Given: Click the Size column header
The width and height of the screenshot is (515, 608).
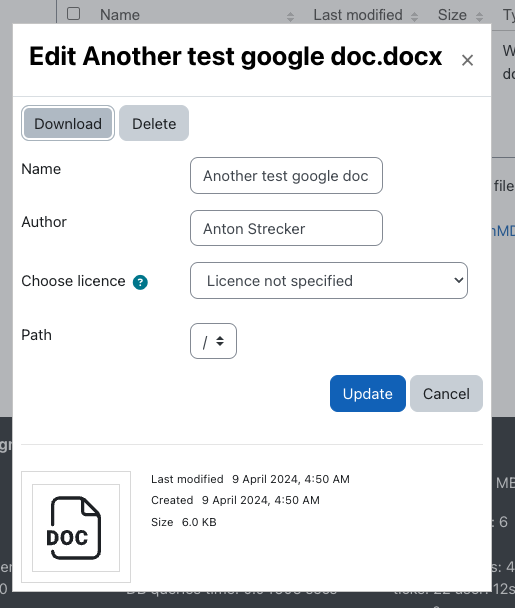Looking at the screenshot, I should (452, 15).
